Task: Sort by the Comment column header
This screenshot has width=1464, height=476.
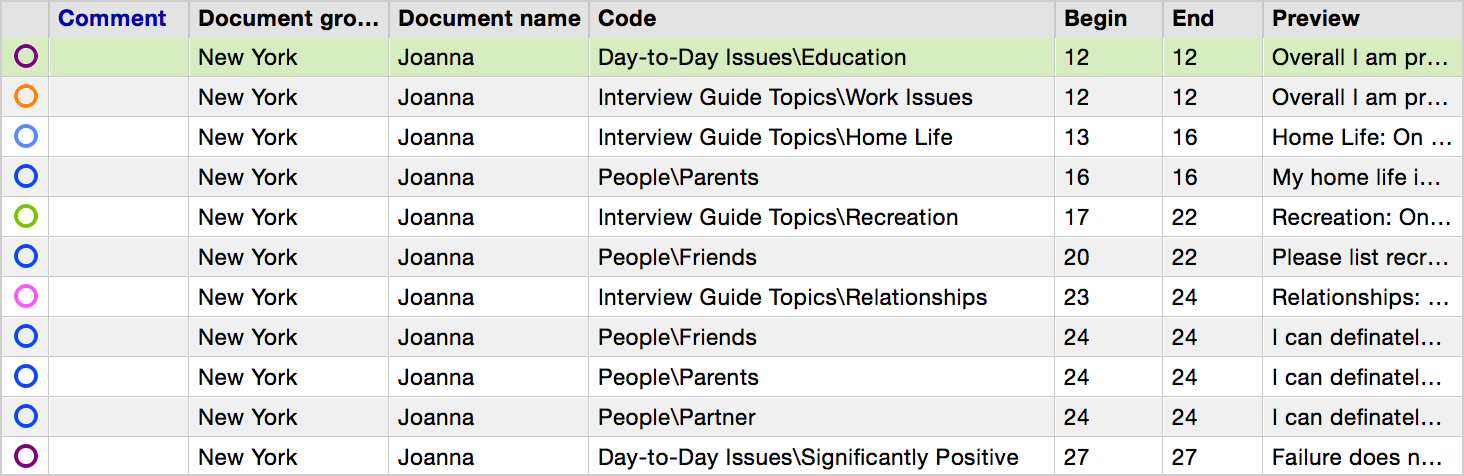Action: (x=112, y=18)
